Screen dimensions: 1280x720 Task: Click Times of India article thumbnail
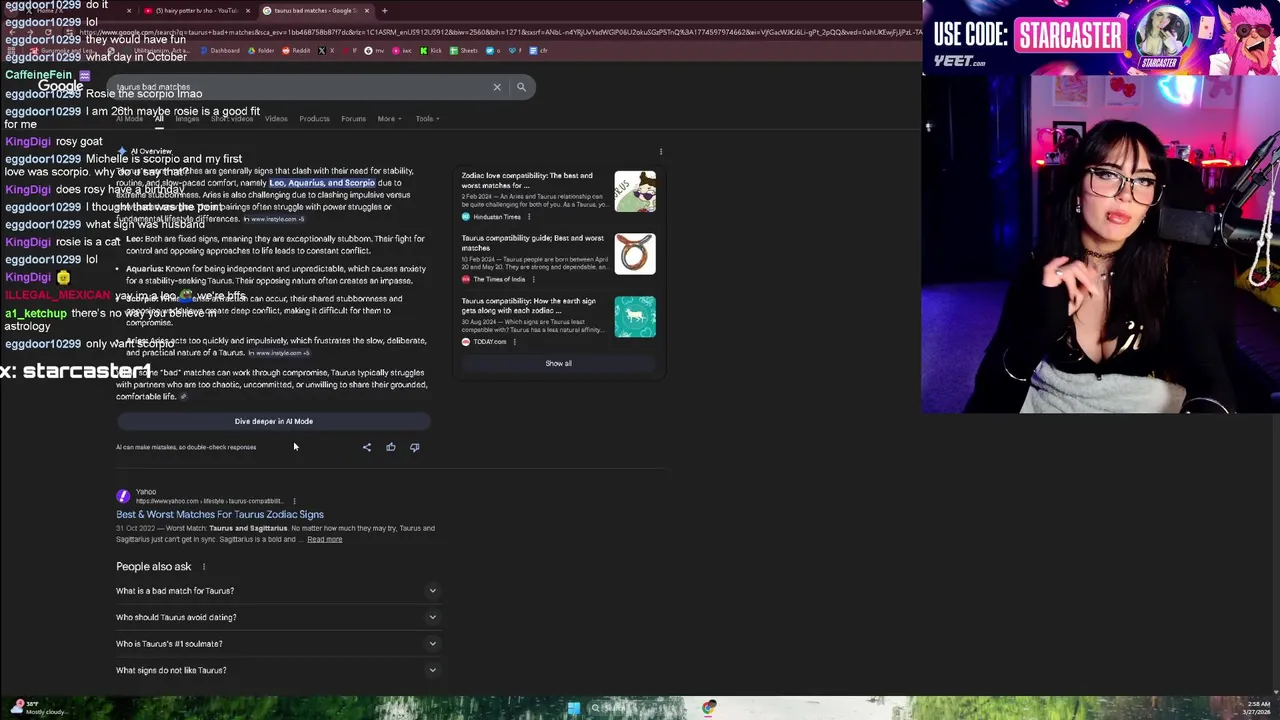click(635, 254)
